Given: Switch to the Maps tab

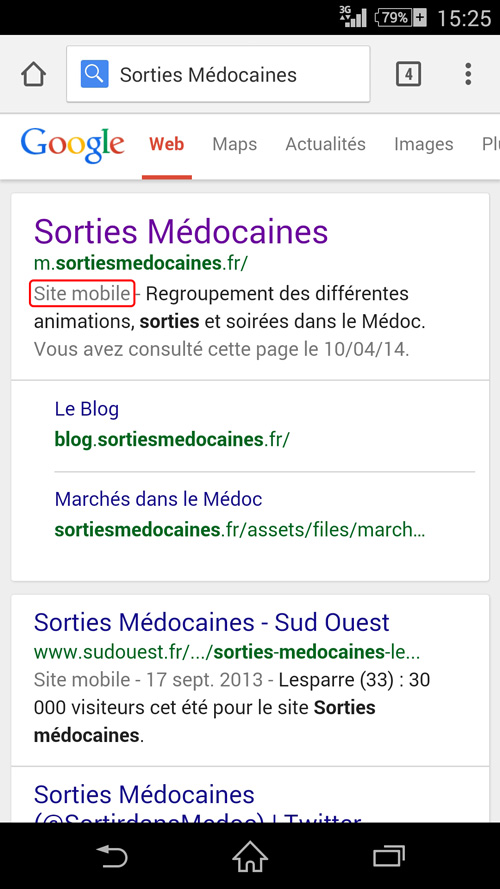Looking at the screenshot, I should click(235, 145).
